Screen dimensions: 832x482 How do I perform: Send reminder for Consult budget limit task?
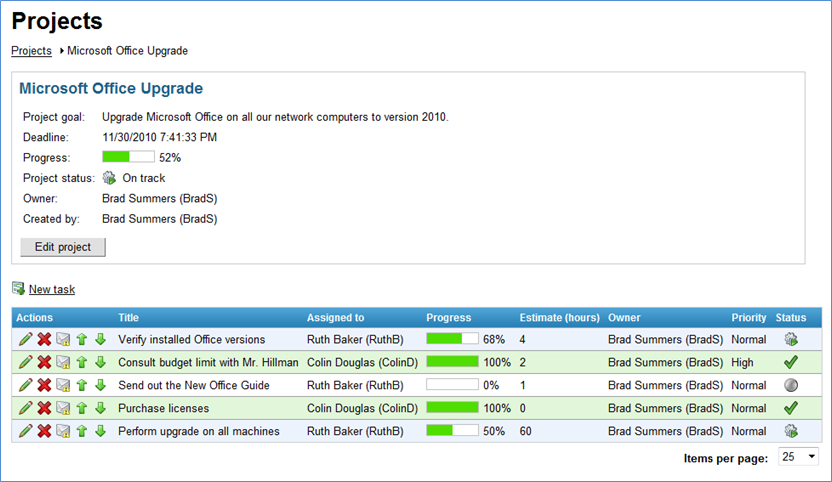tap(63, 362)
